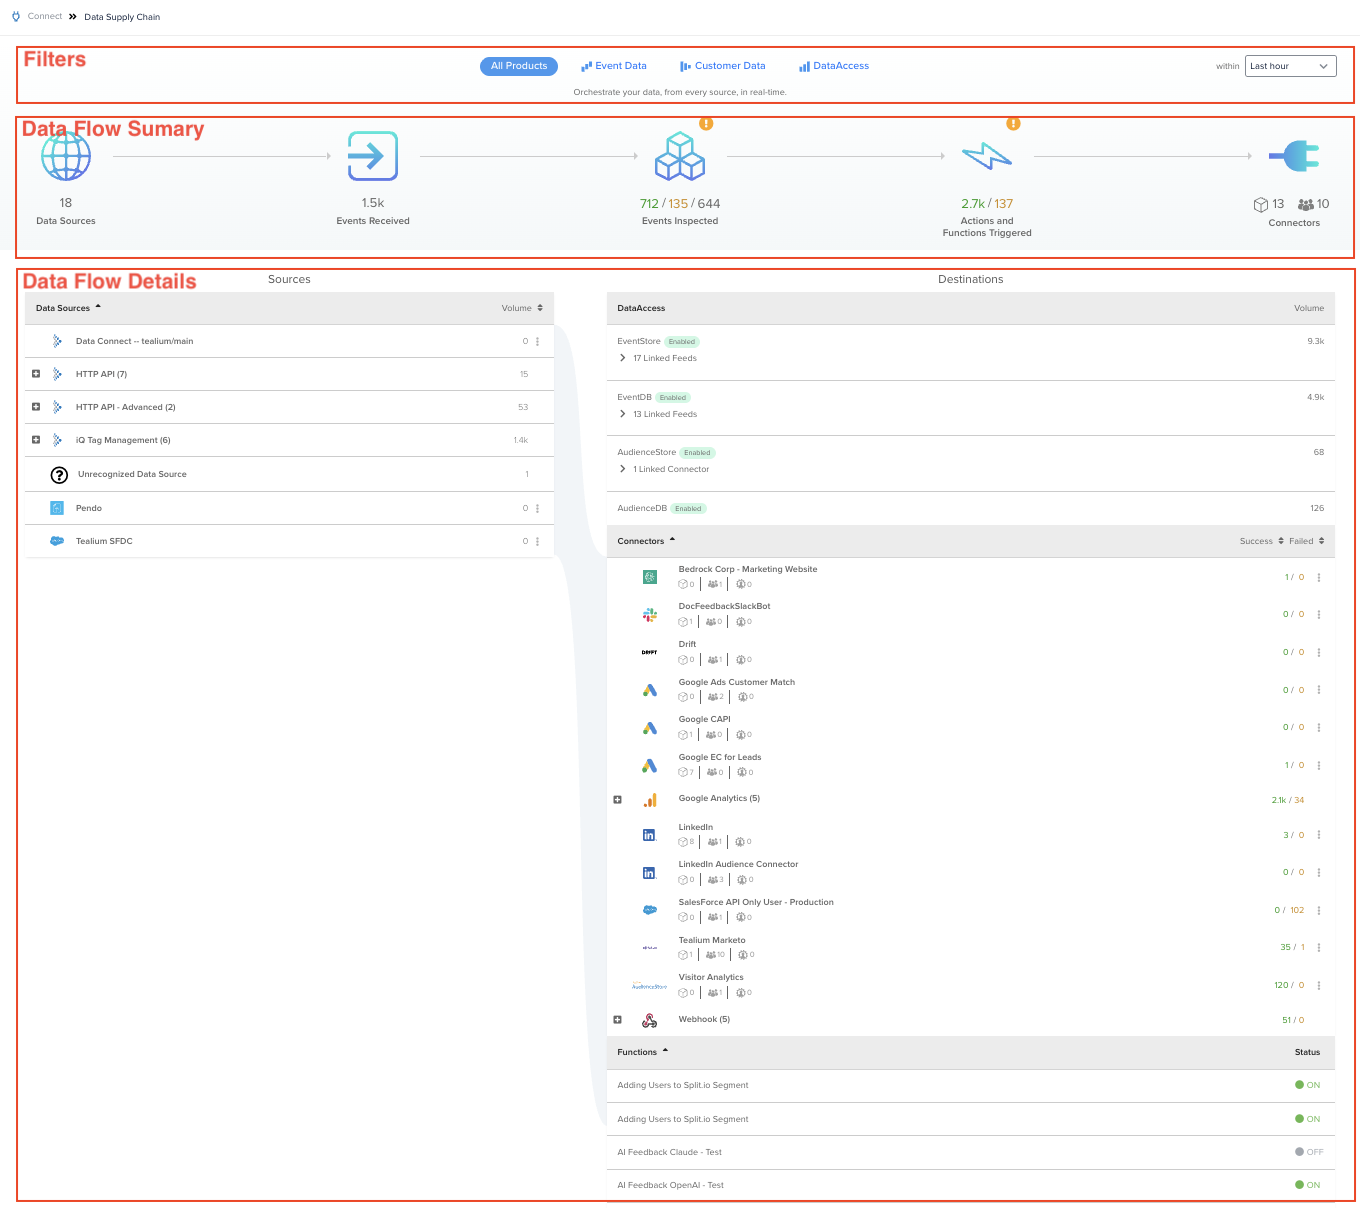Expand the HTTP API (7) source group
Screen dimensions: 1360x1208
[x=36, y=374]
